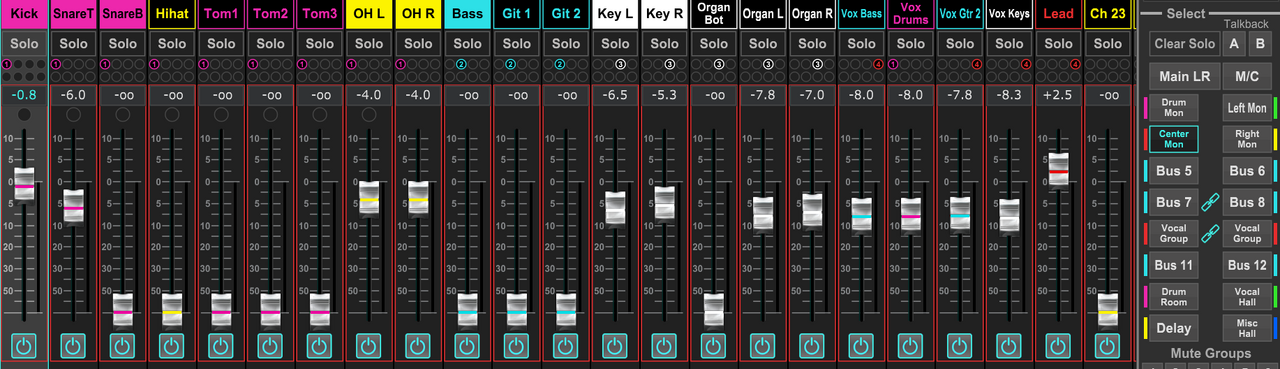The height and width of the screenshot is (369, 1280).
Task: Select the M/C mix button
Action: click(x=1247, y=77)
